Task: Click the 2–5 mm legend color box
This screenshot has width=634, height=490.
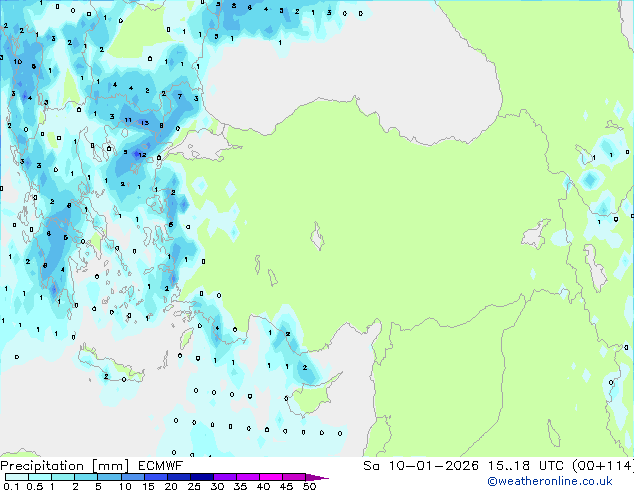Action: point(86,477)
